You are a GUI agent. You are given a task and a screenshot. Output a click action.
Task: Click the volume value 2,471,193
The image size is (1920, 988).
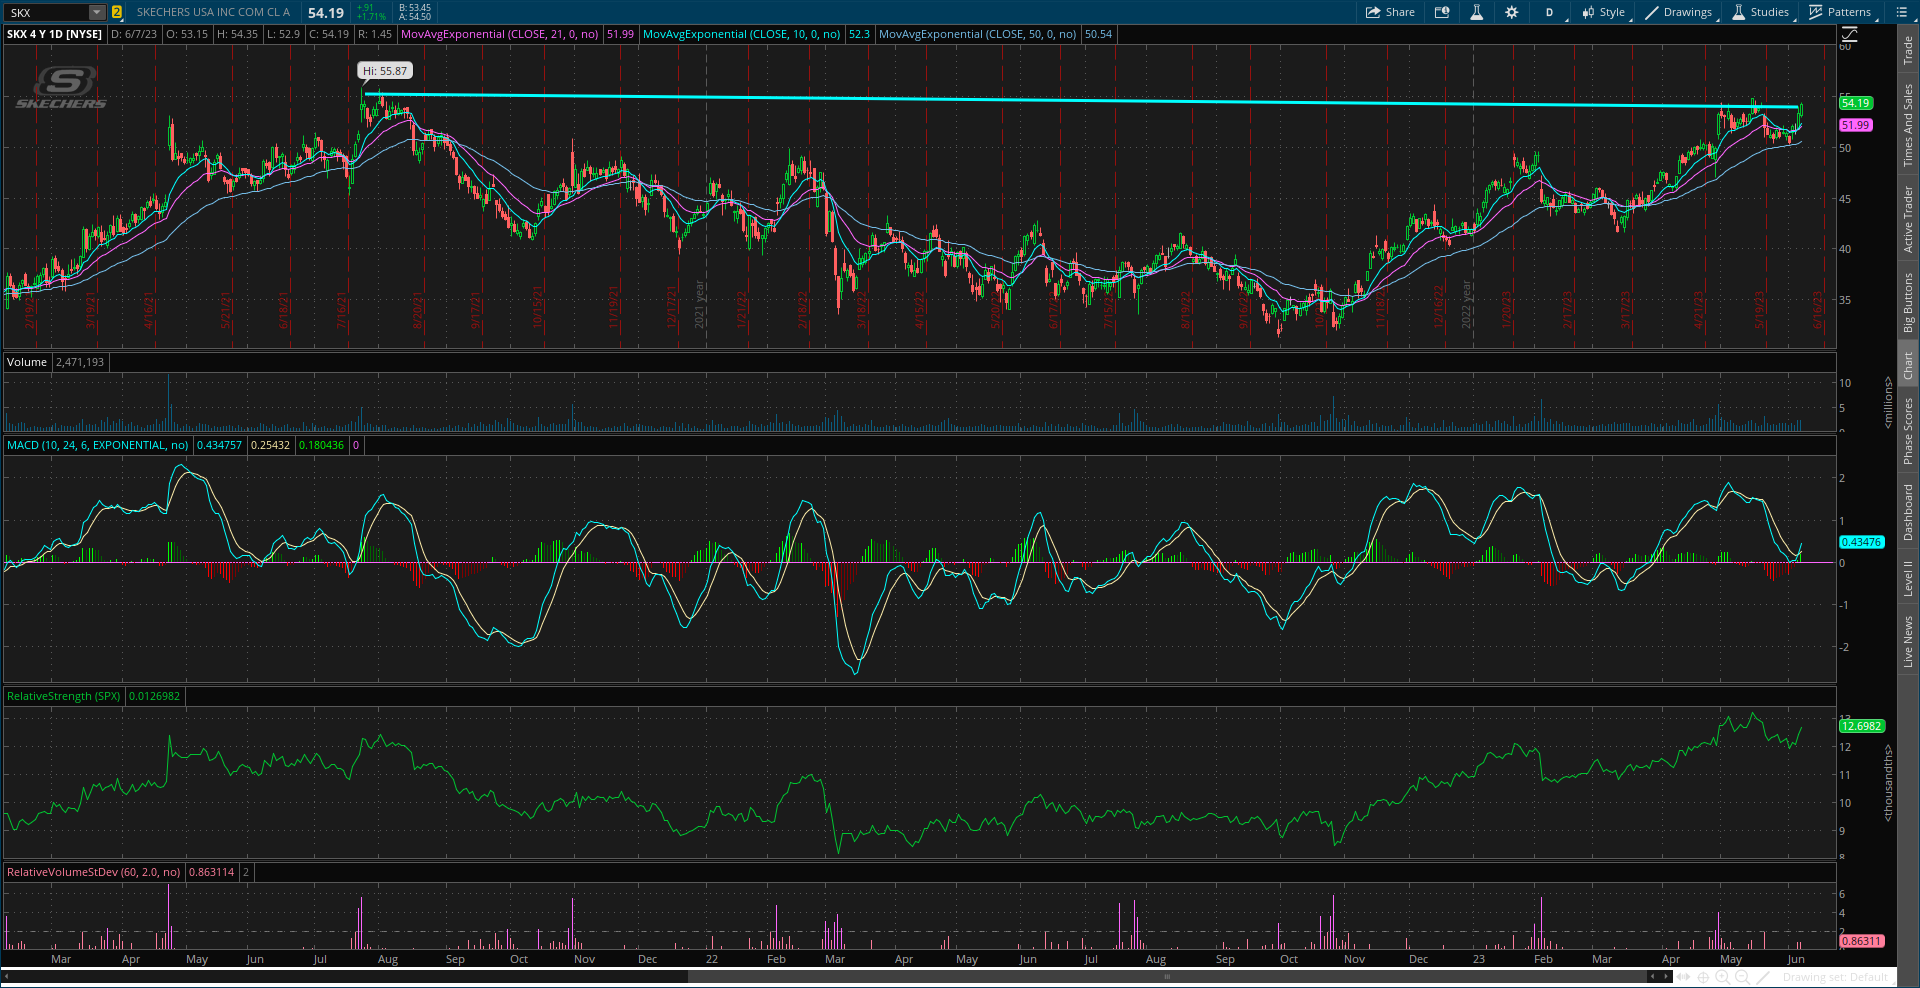(x=80, y=362)
